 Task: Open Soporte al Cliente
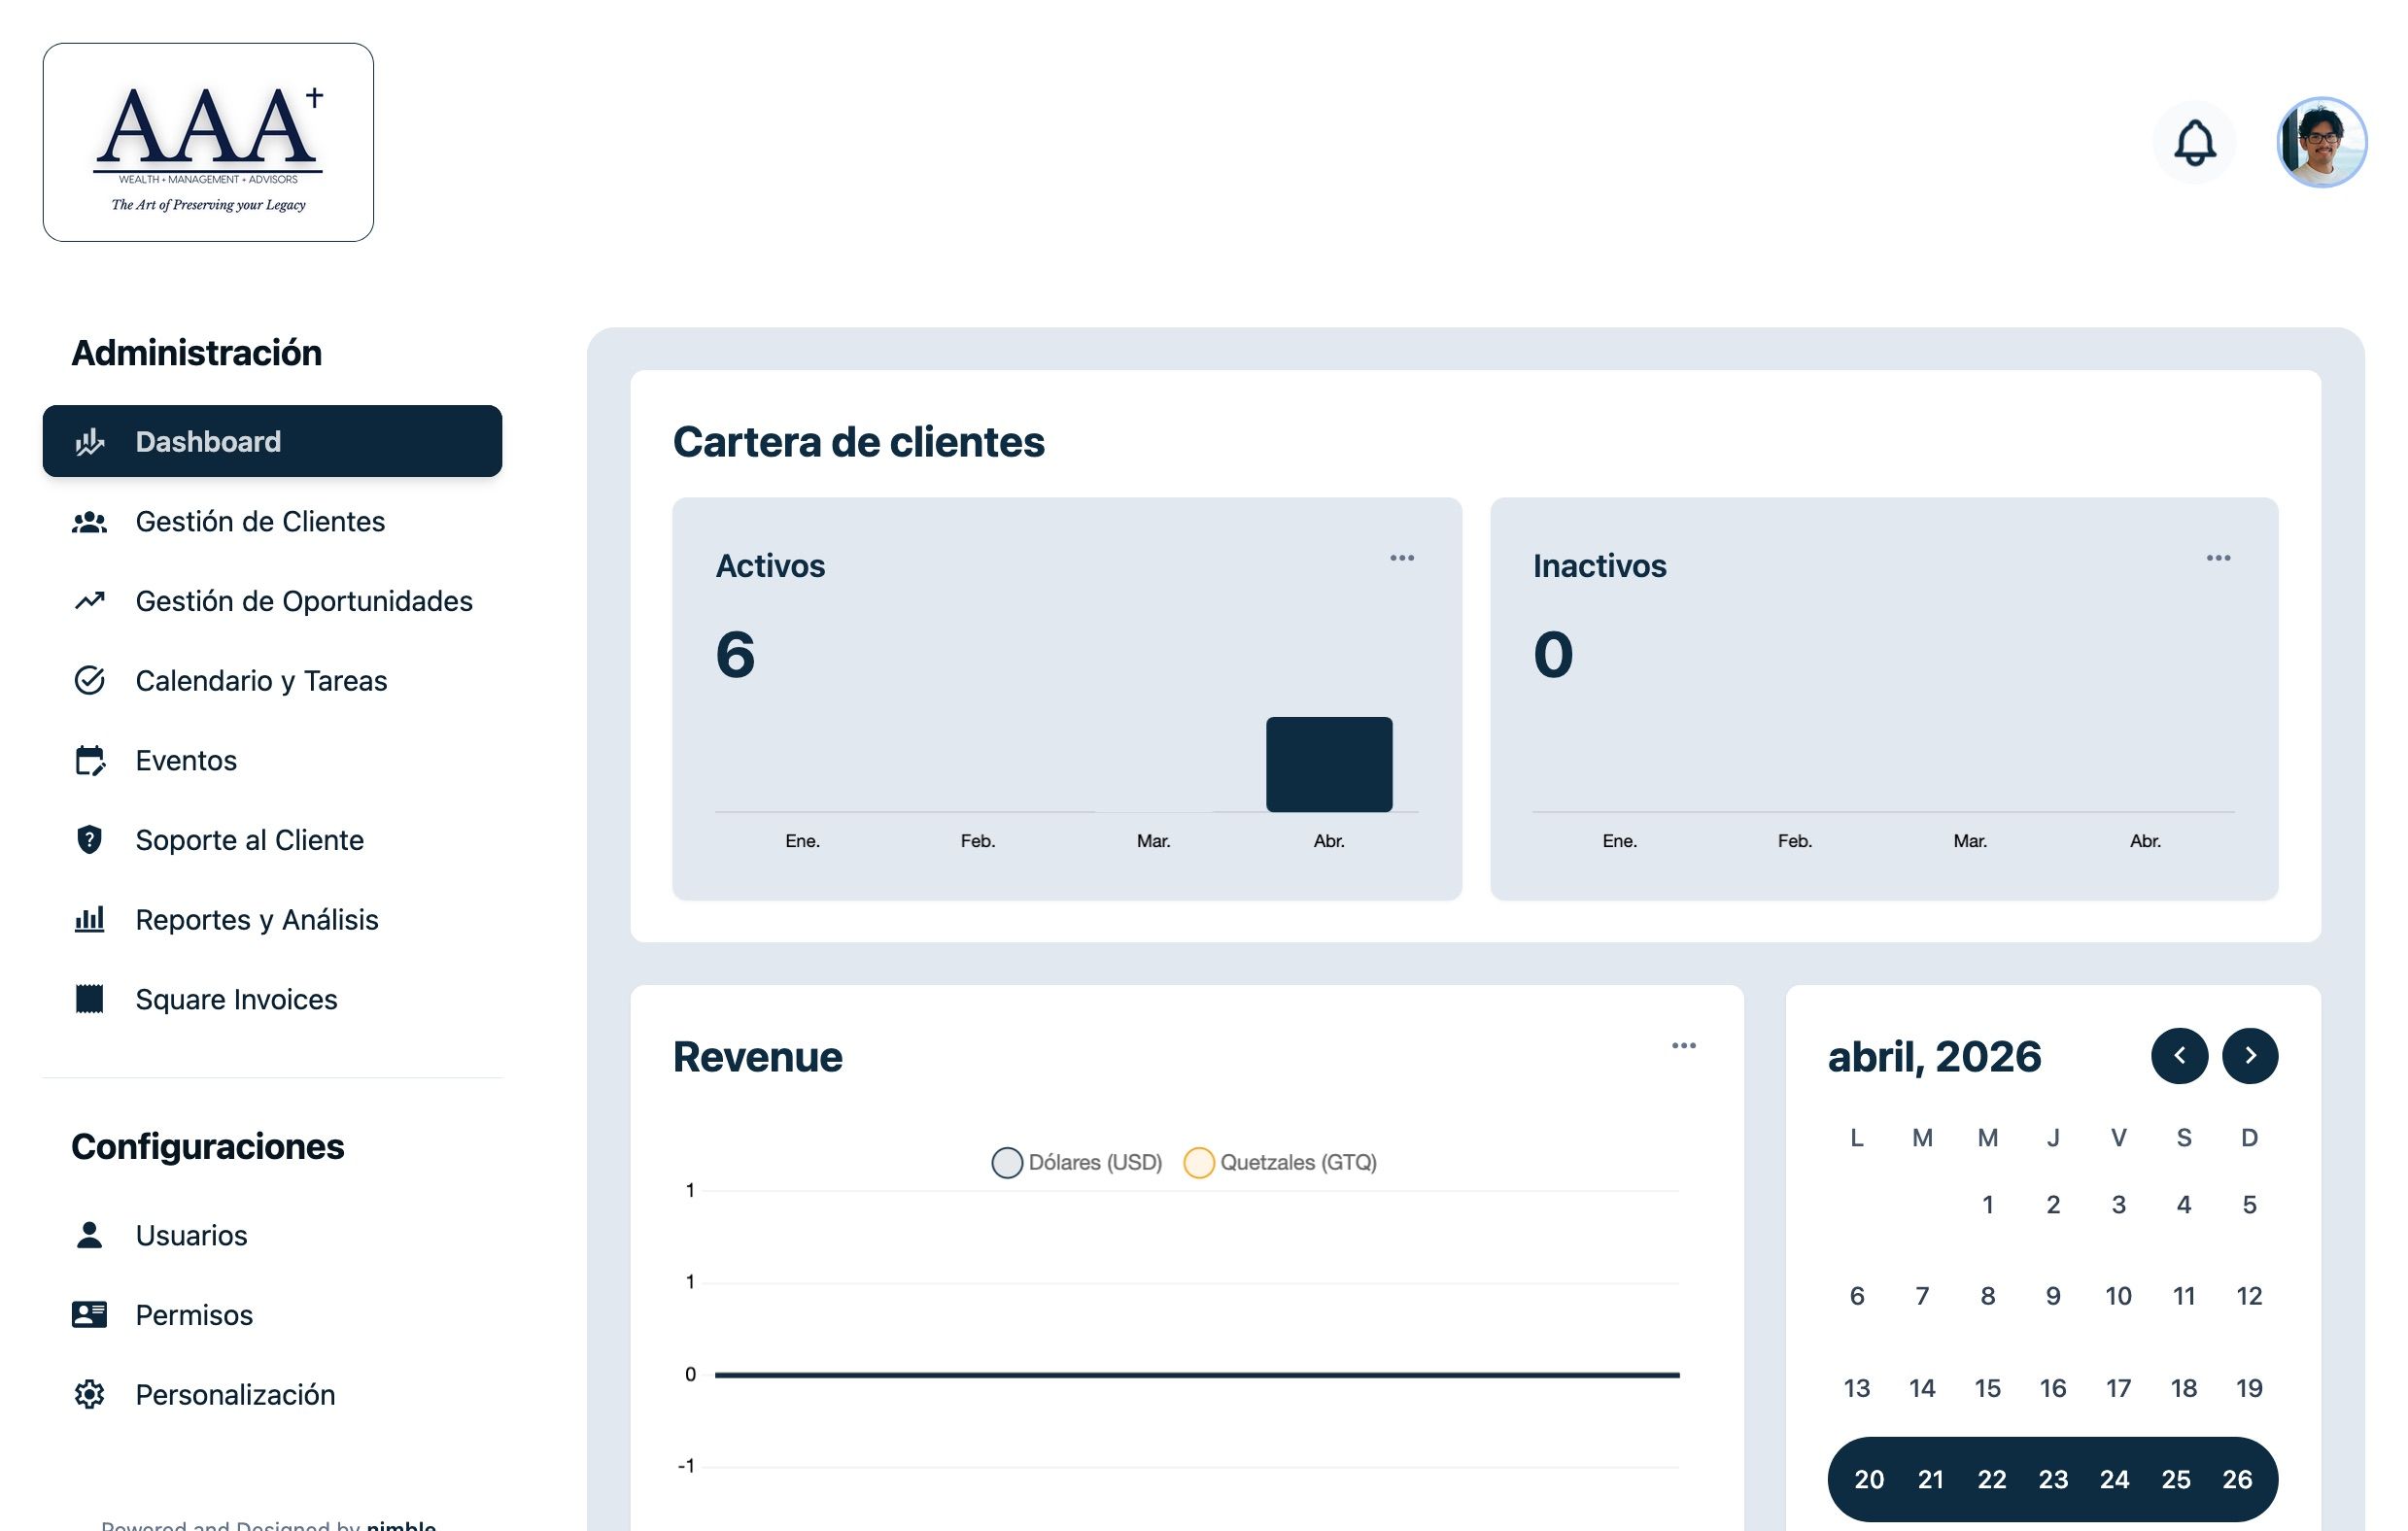pos(272,840)
